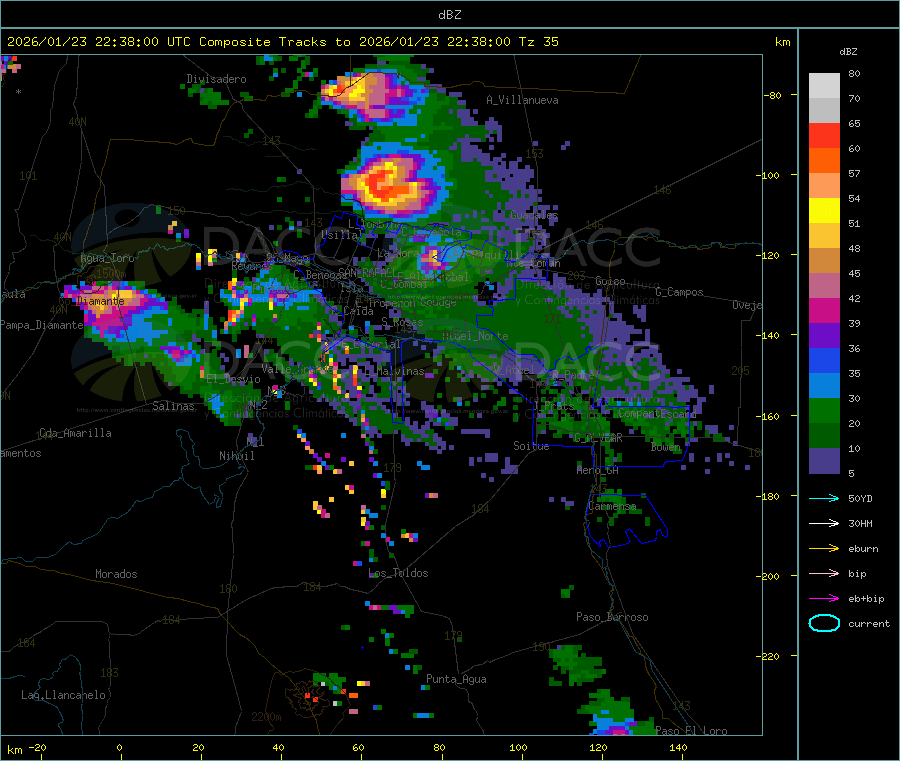Click the 'dBZ' title at top center
Image resolution: width=900 pixels, height=761 pixels.
coord(449,15)
